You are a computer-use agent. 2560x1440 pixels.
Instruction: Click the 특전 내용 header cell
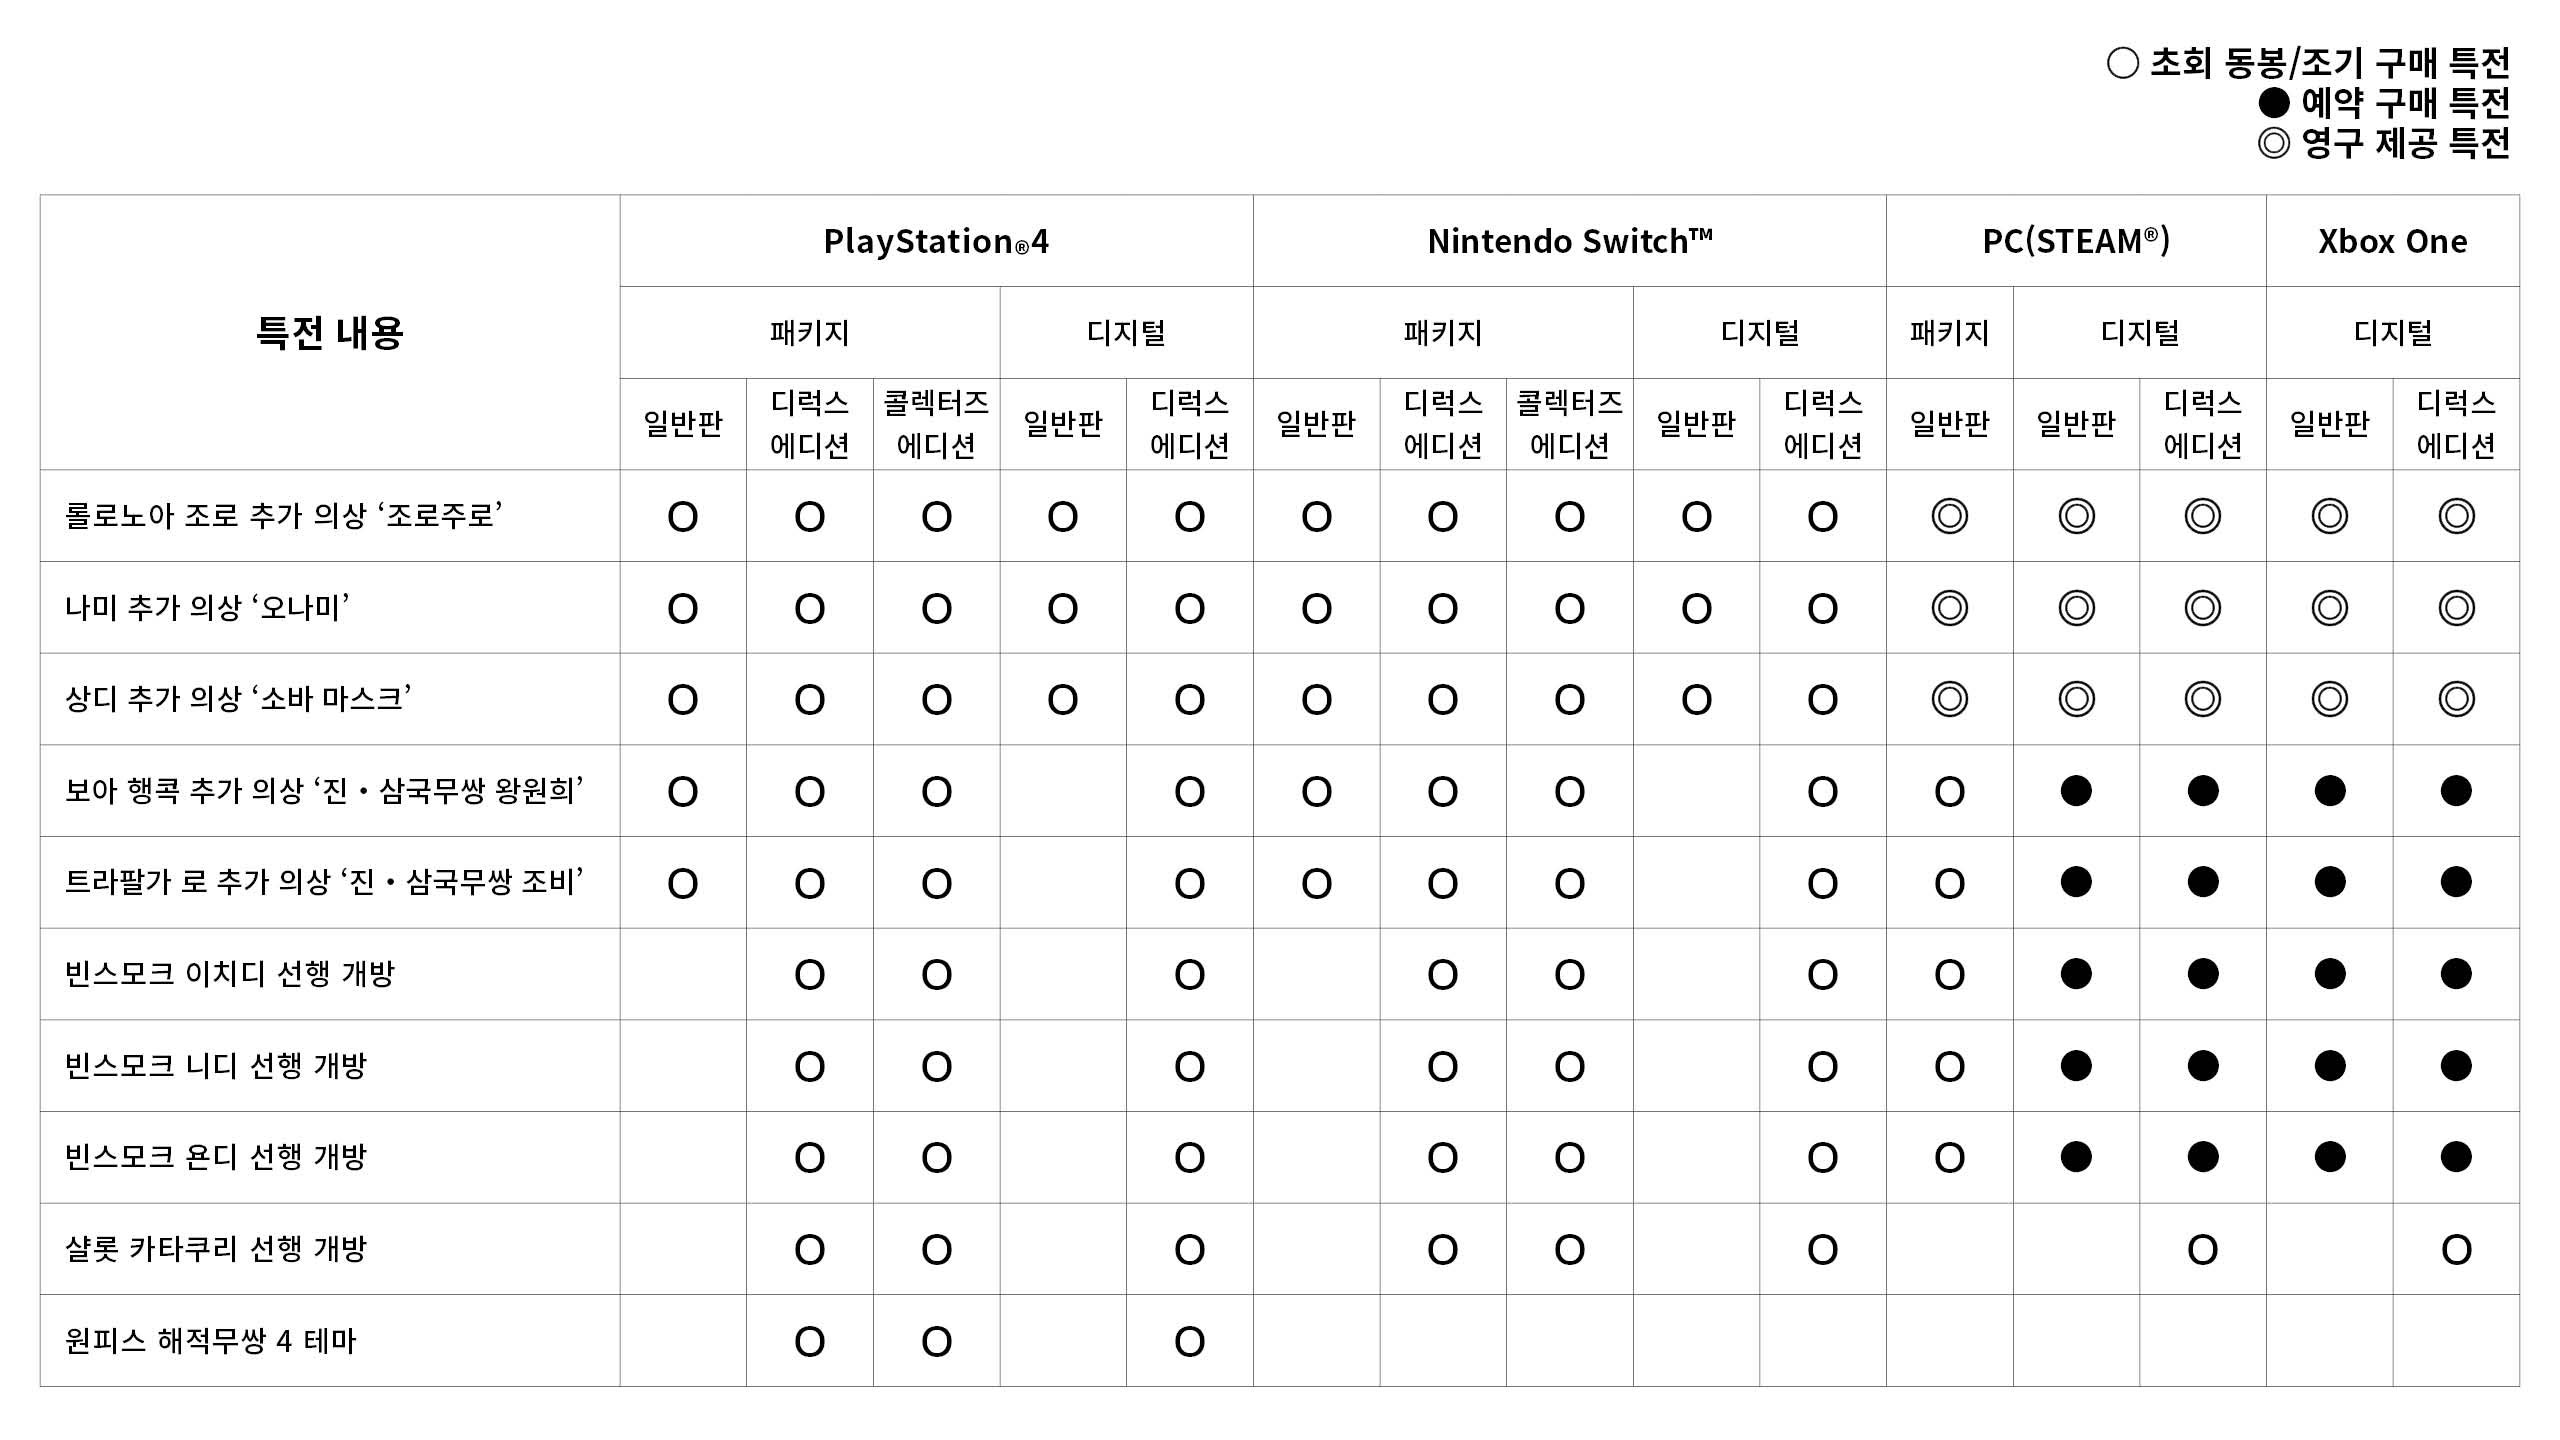tap(329, 332)
